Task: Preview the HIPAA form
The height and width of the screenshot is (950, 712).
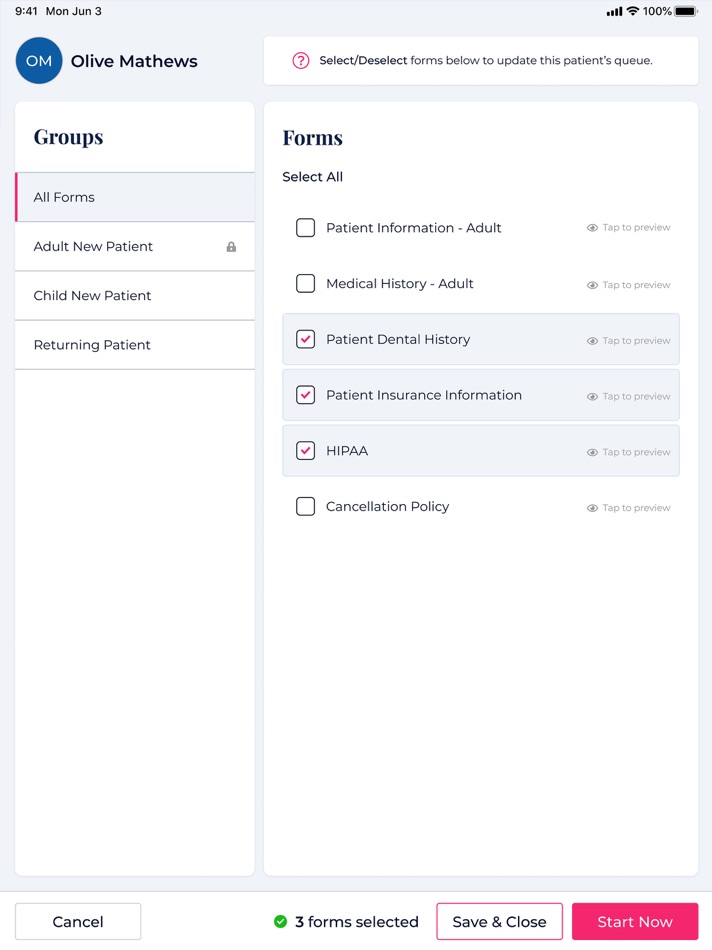Action: [x=628, y=451]
